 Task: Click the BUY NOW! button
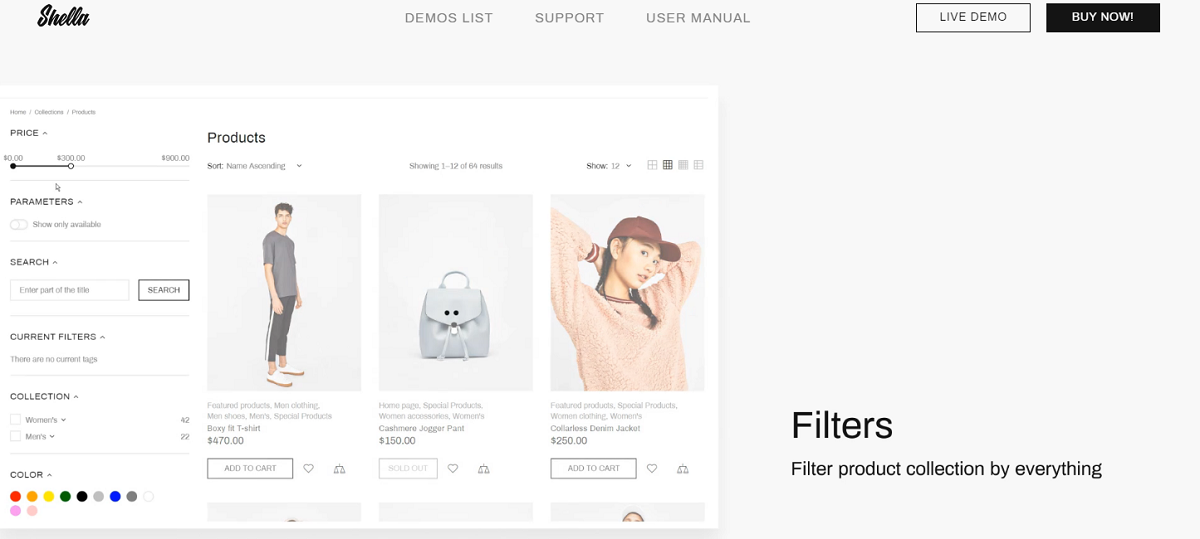1103,17
